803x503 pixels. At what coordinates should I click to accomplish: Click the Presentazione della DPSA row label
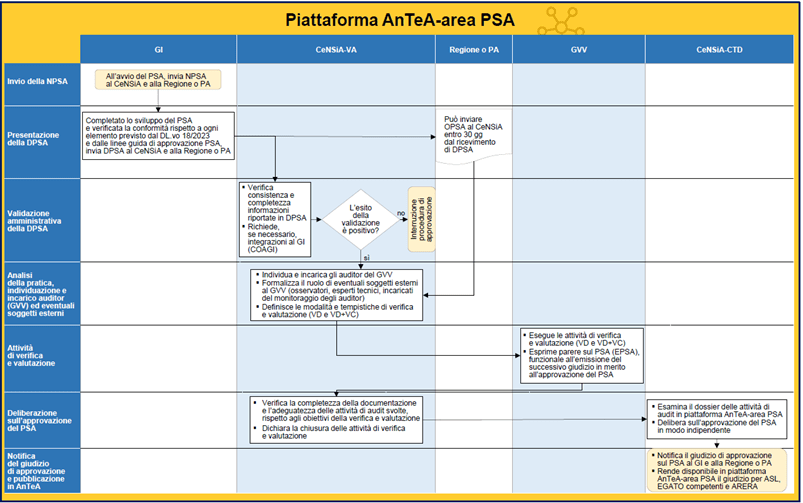pos(42,142)
